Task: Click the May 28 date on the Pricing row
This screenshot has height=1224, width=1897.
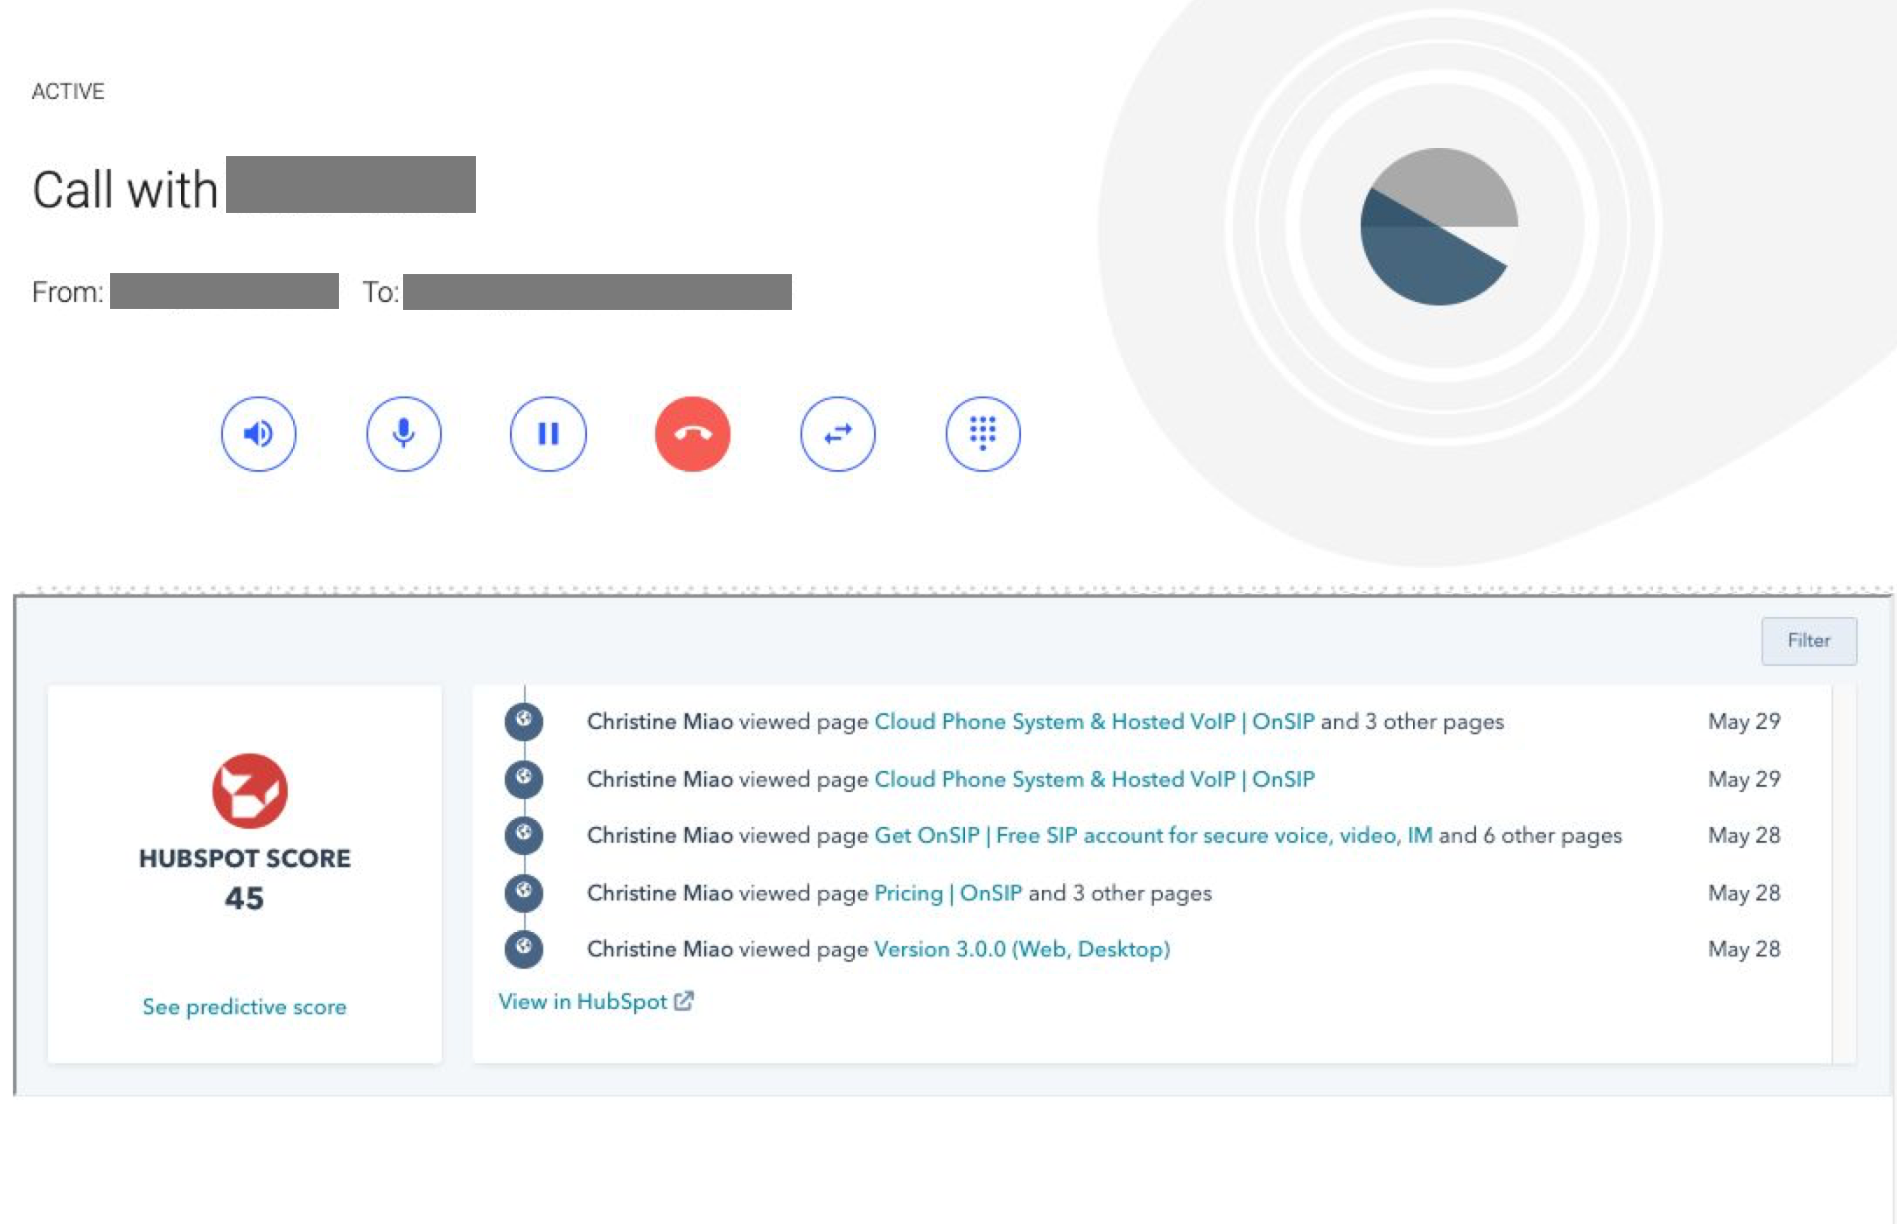Action: click(x=1743, y=892)
